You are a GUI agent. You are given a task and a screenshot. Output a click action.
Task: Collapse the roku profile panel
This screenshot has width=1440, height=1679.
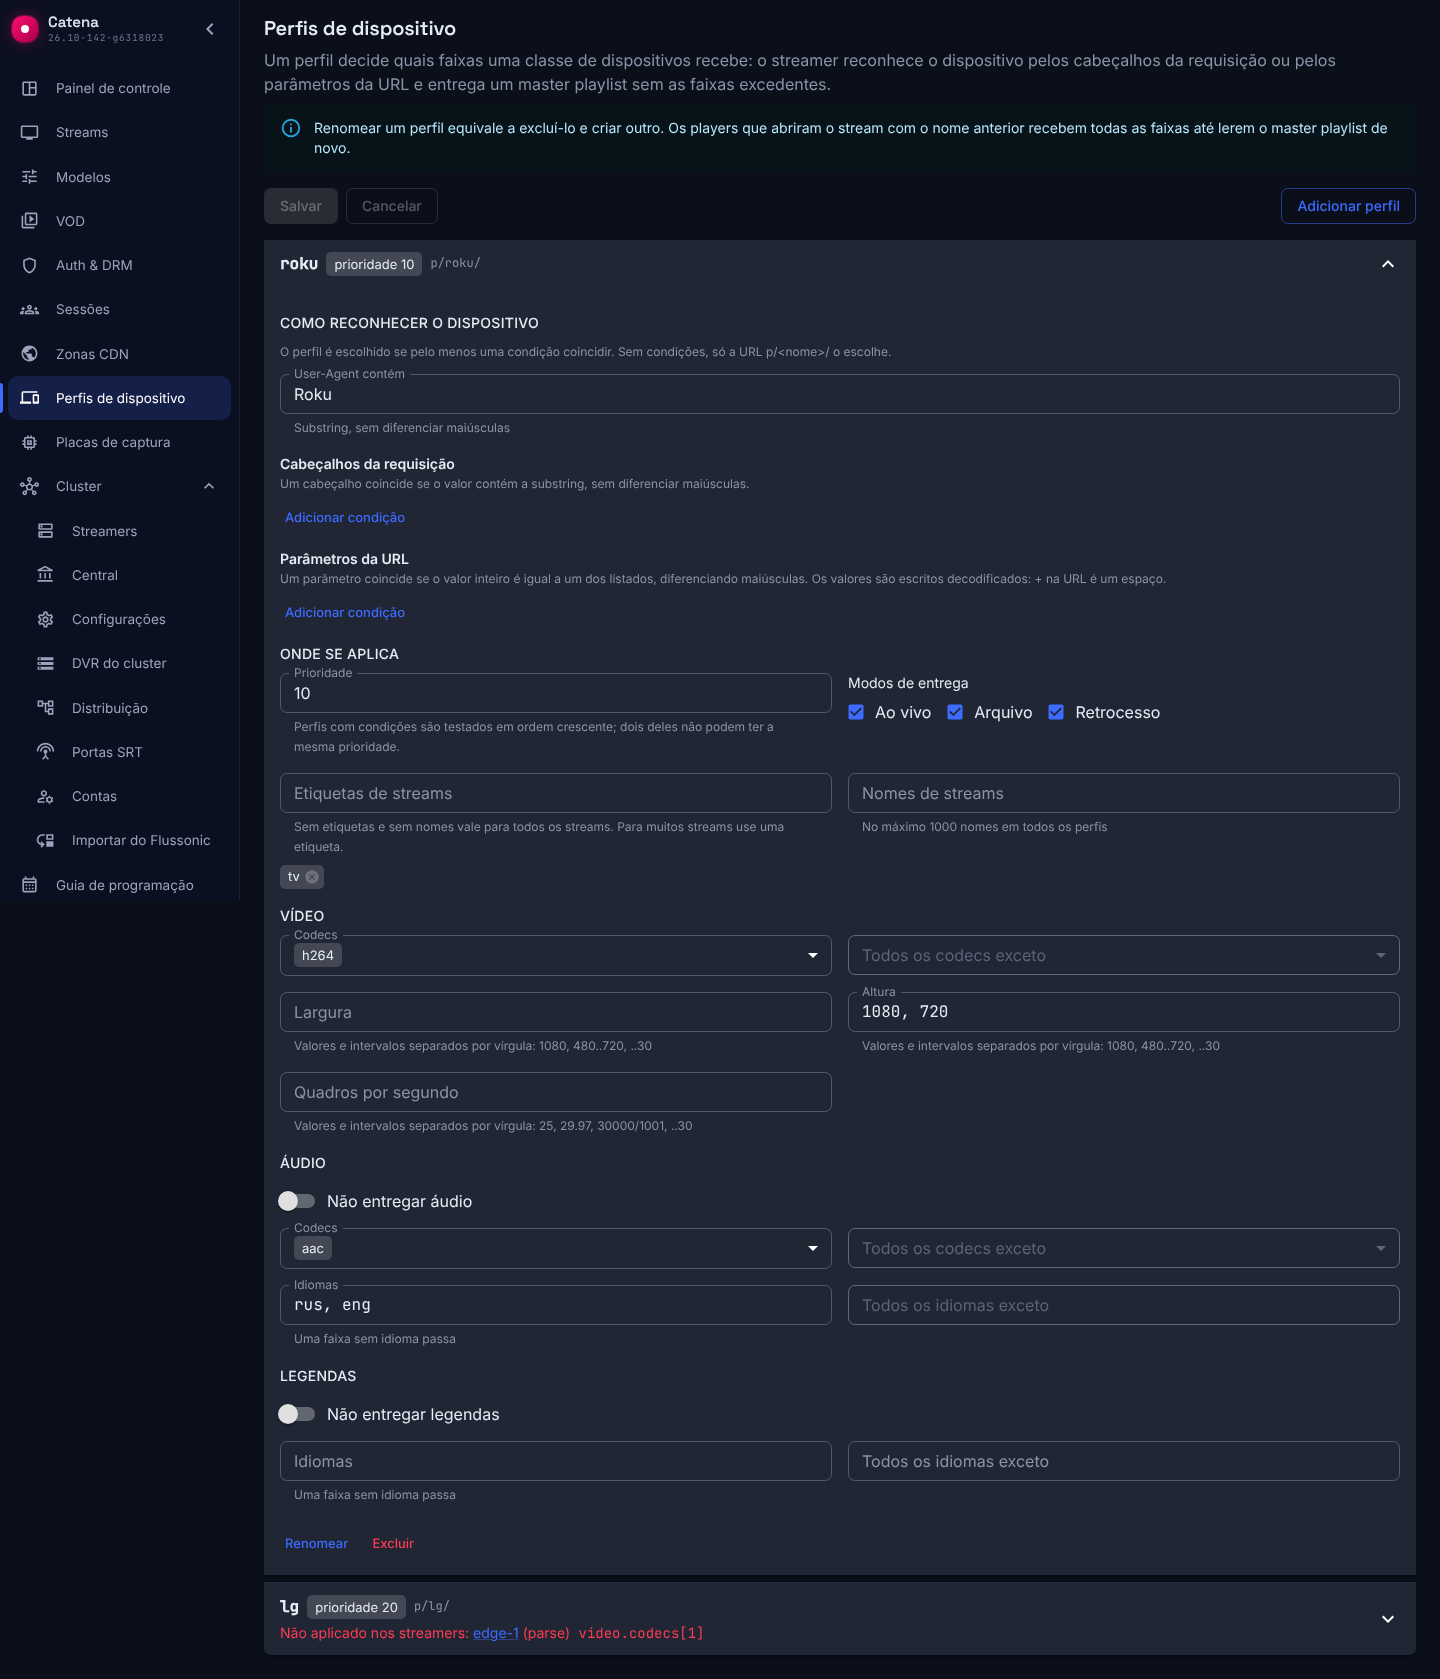[1388, 264]
